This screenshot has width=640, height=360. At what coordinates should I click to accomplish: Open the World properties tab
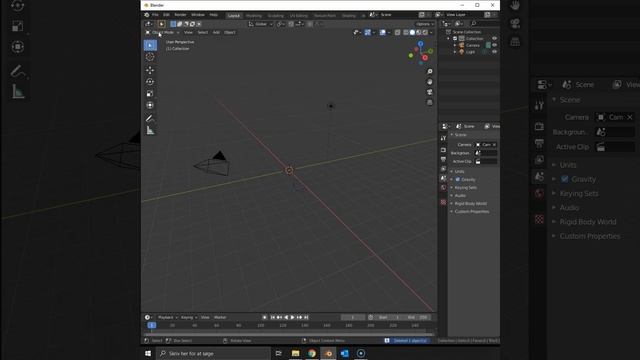click(x=443, y=188)
